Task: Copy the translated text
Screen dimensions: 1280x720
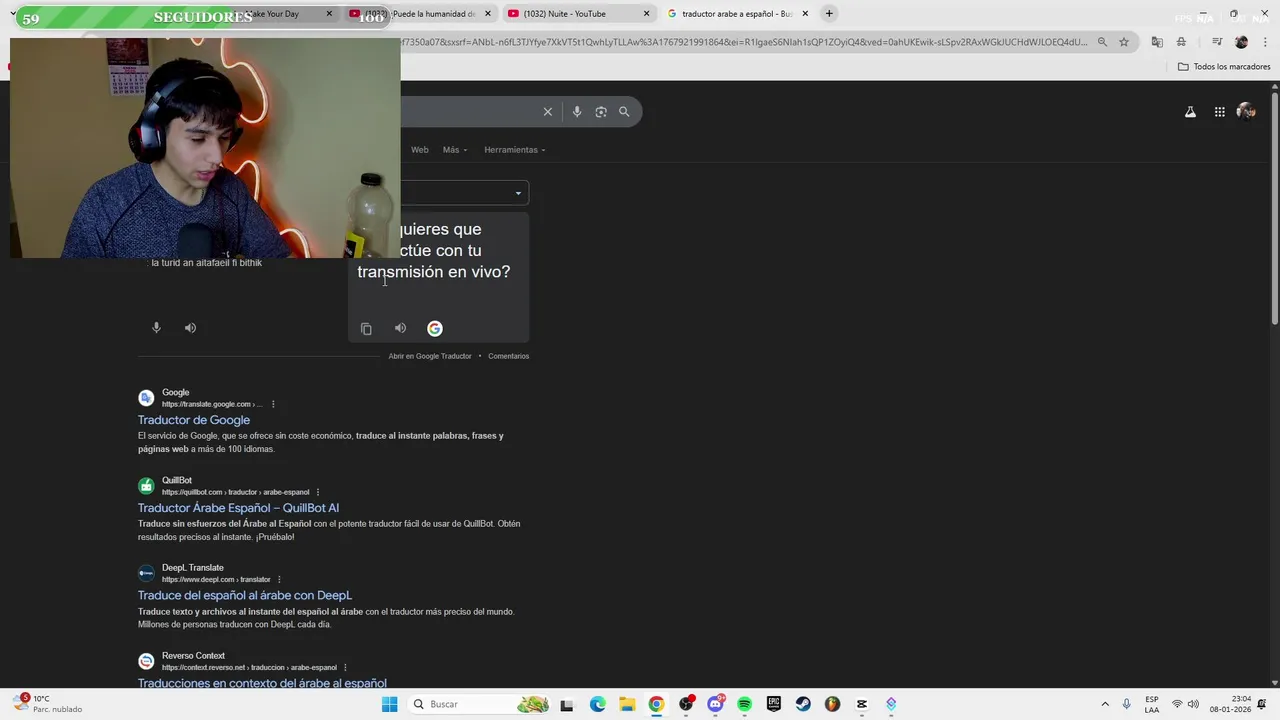Action: click(x=366, y=329)
